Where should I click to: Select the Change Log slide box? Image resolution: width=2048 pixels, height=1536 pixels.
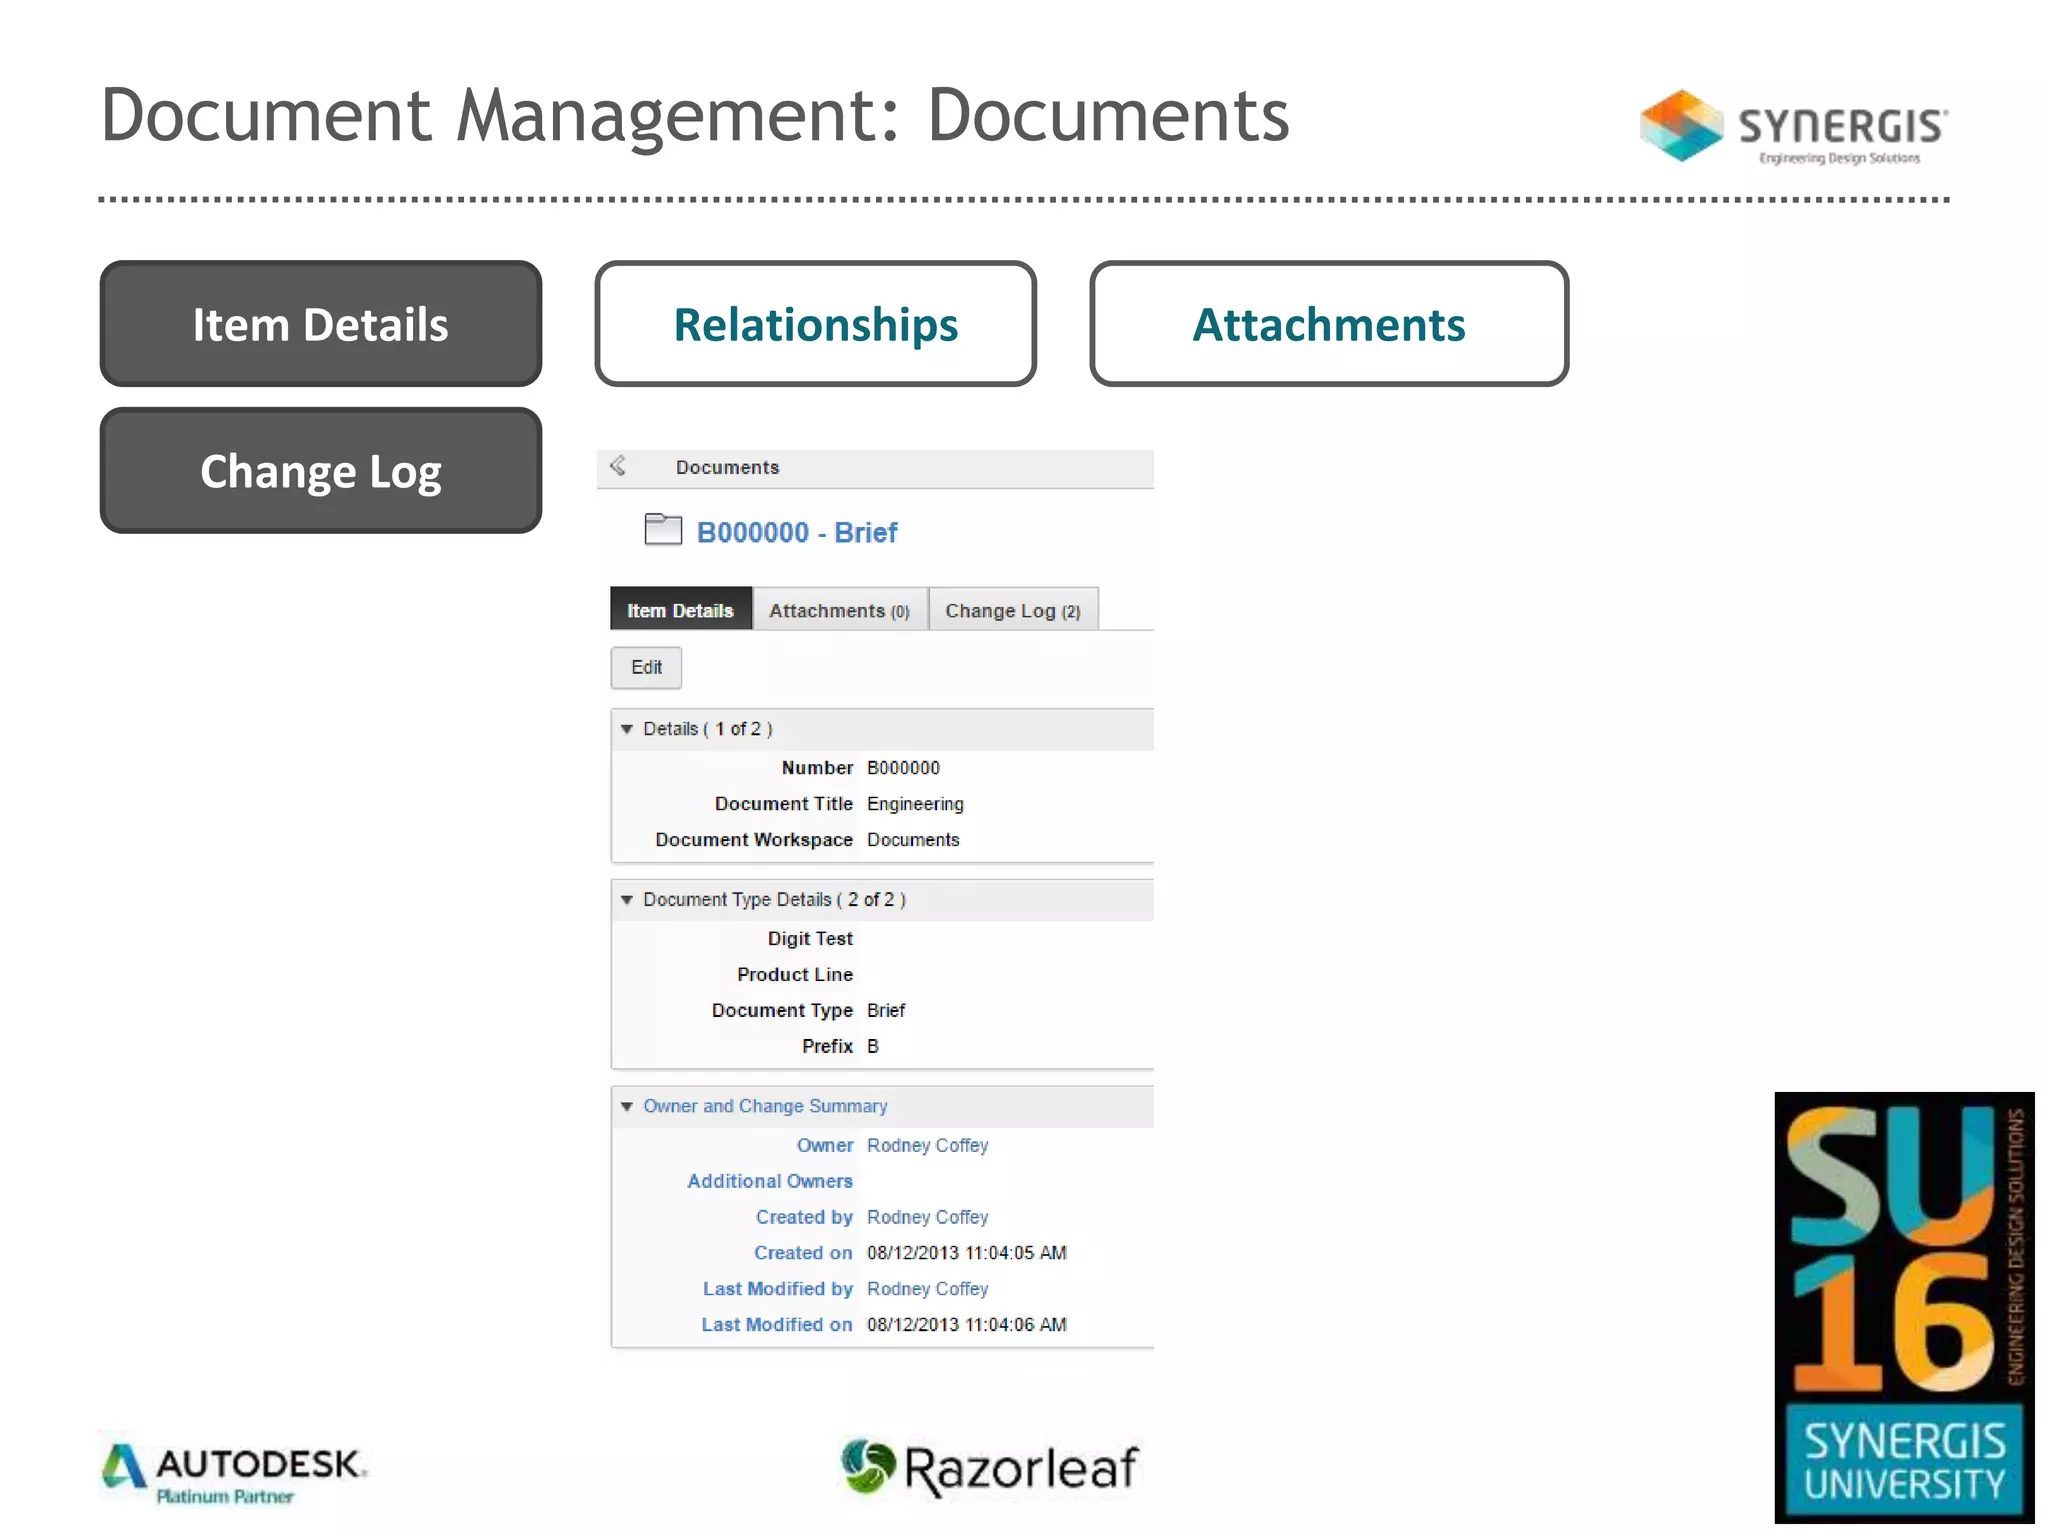321,470
